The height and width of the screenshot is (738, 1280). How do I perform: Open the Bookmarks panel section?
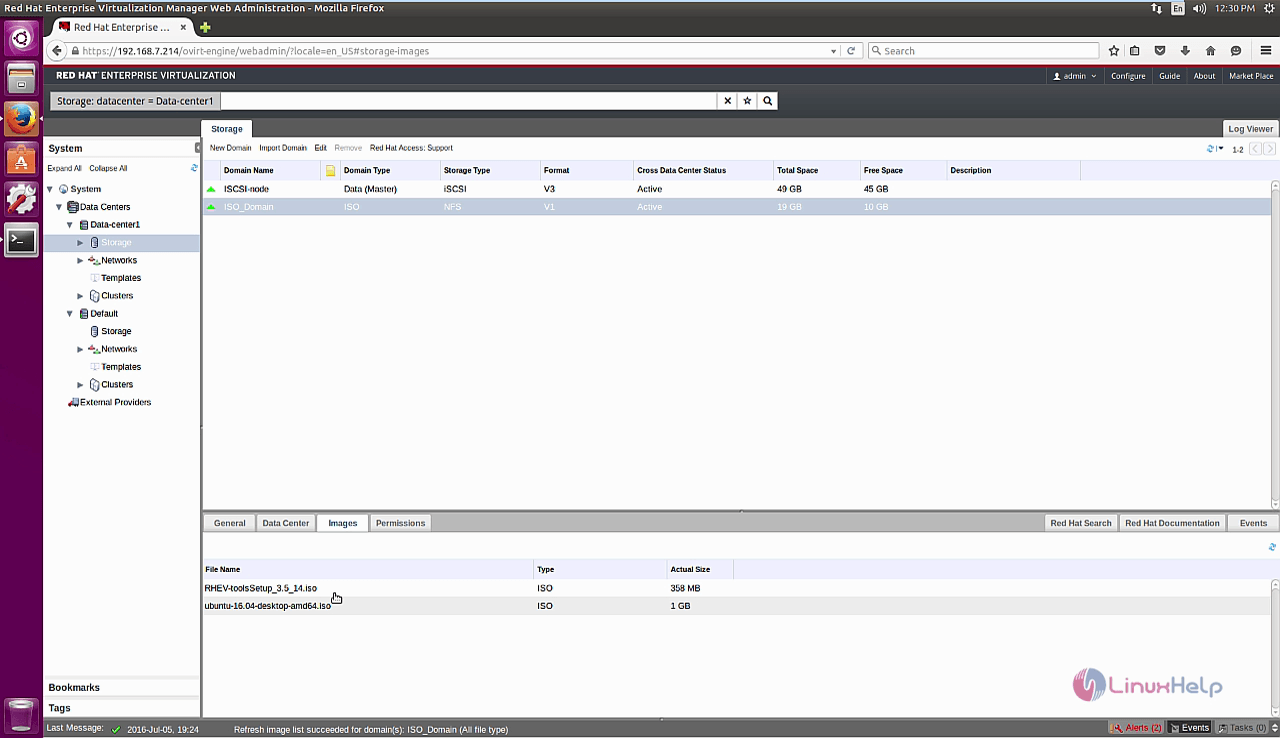(122, 687)
